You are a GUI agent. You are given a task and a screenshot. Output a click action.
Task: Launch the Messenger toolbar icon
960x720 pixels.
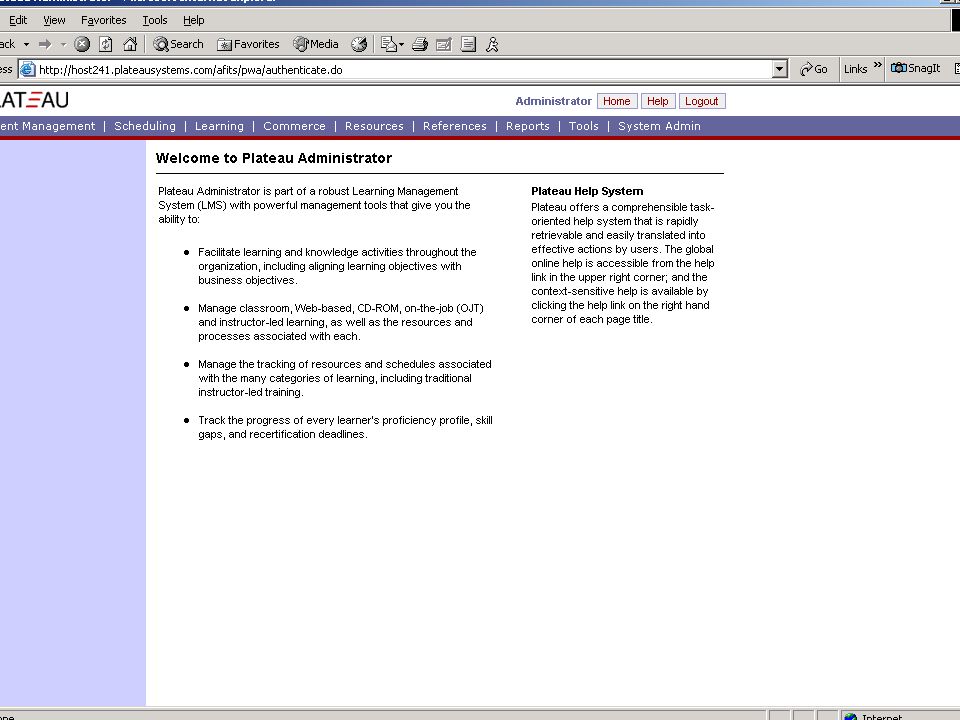[x=492, y=44]
